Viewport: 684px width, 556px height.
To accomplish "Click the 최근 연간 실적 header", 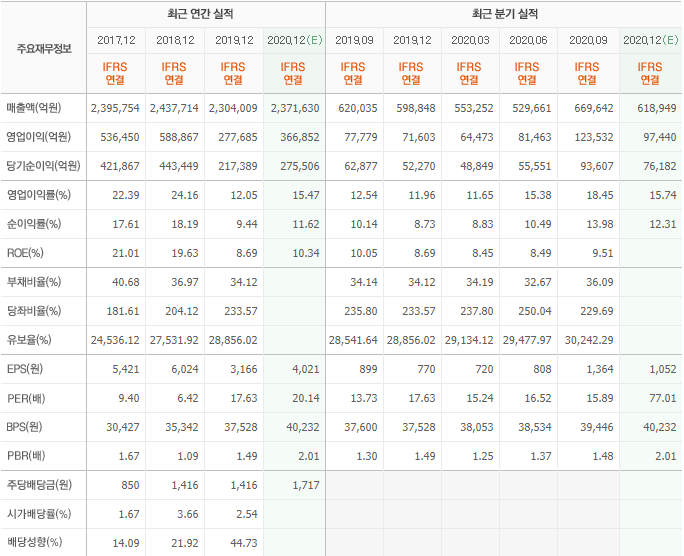I will click(200, 14).
